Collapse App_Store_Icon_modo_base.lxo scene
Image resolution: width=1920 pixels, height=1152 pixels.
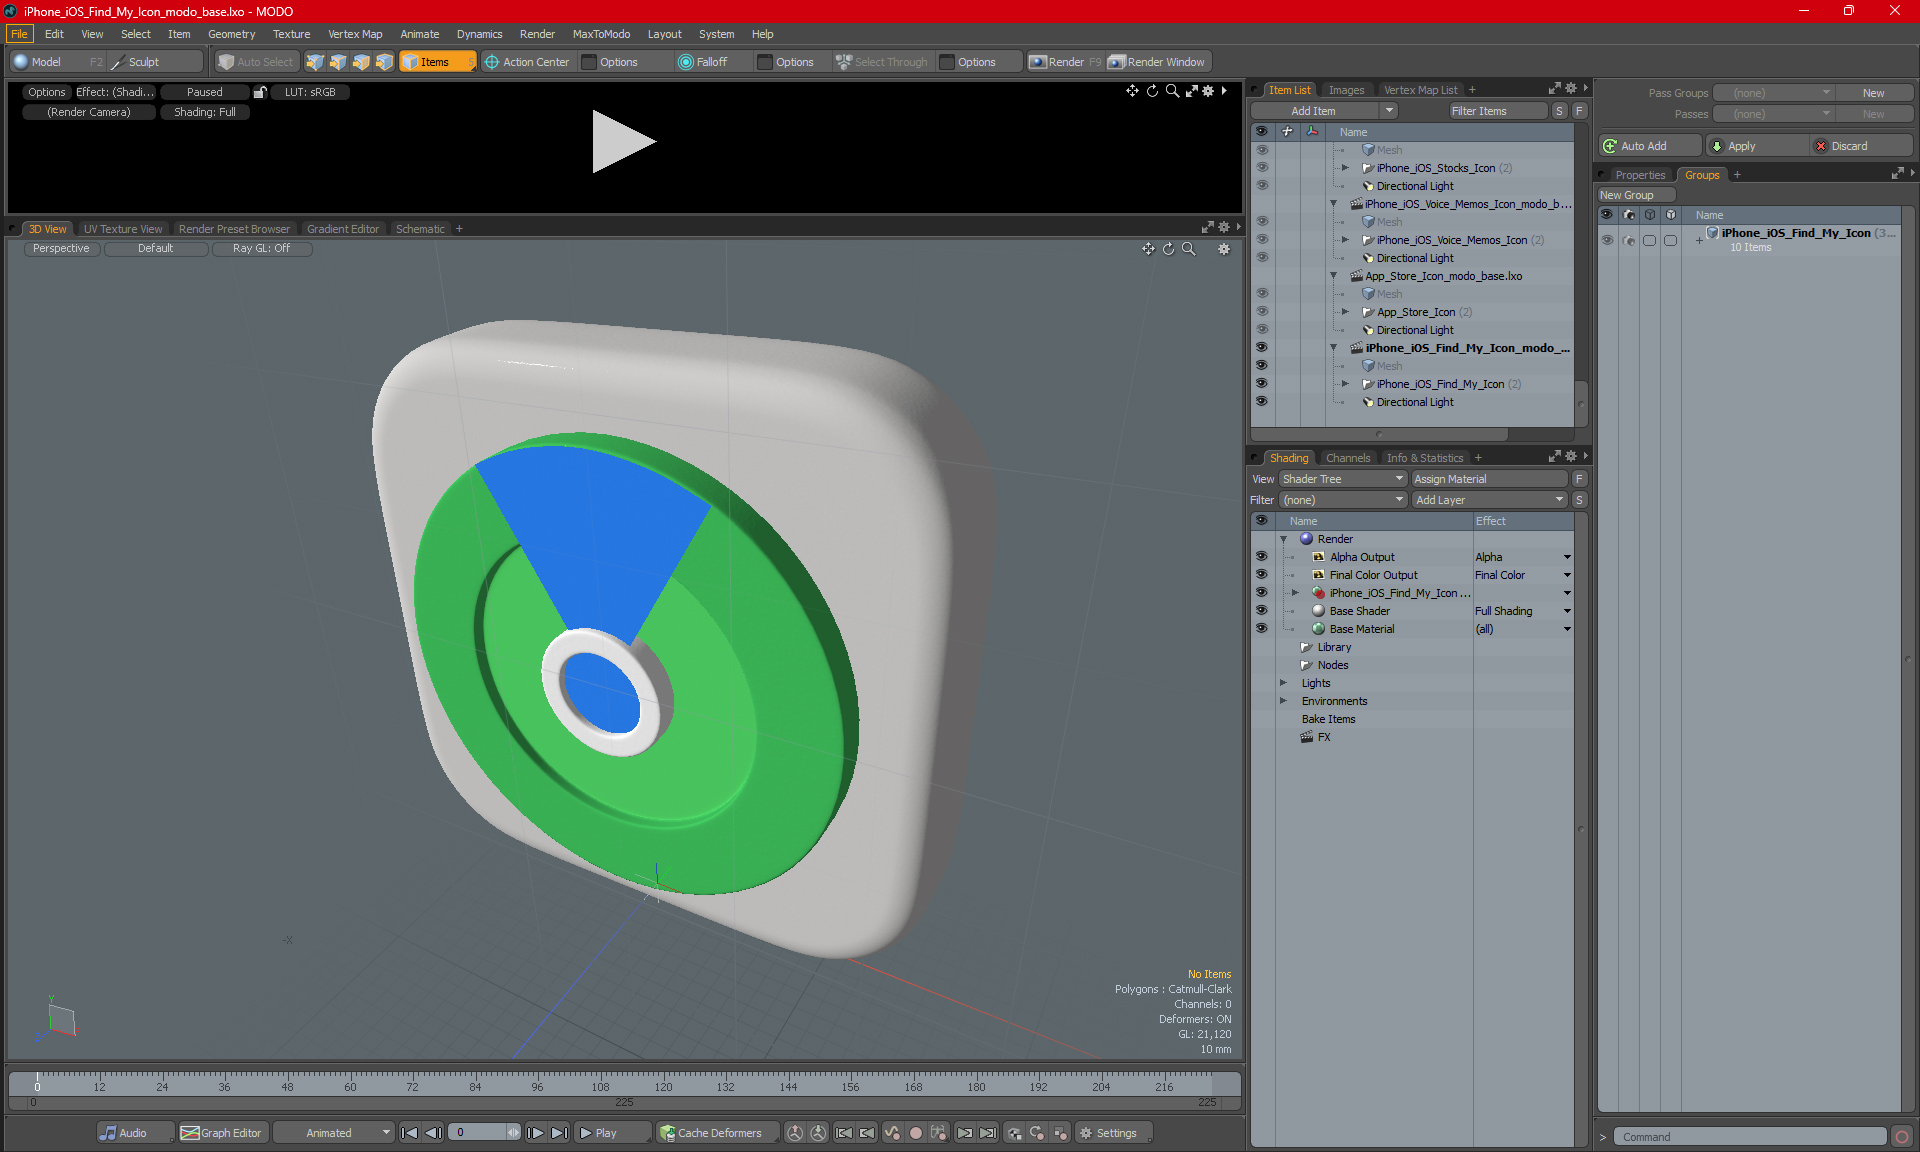(1333, 276)
